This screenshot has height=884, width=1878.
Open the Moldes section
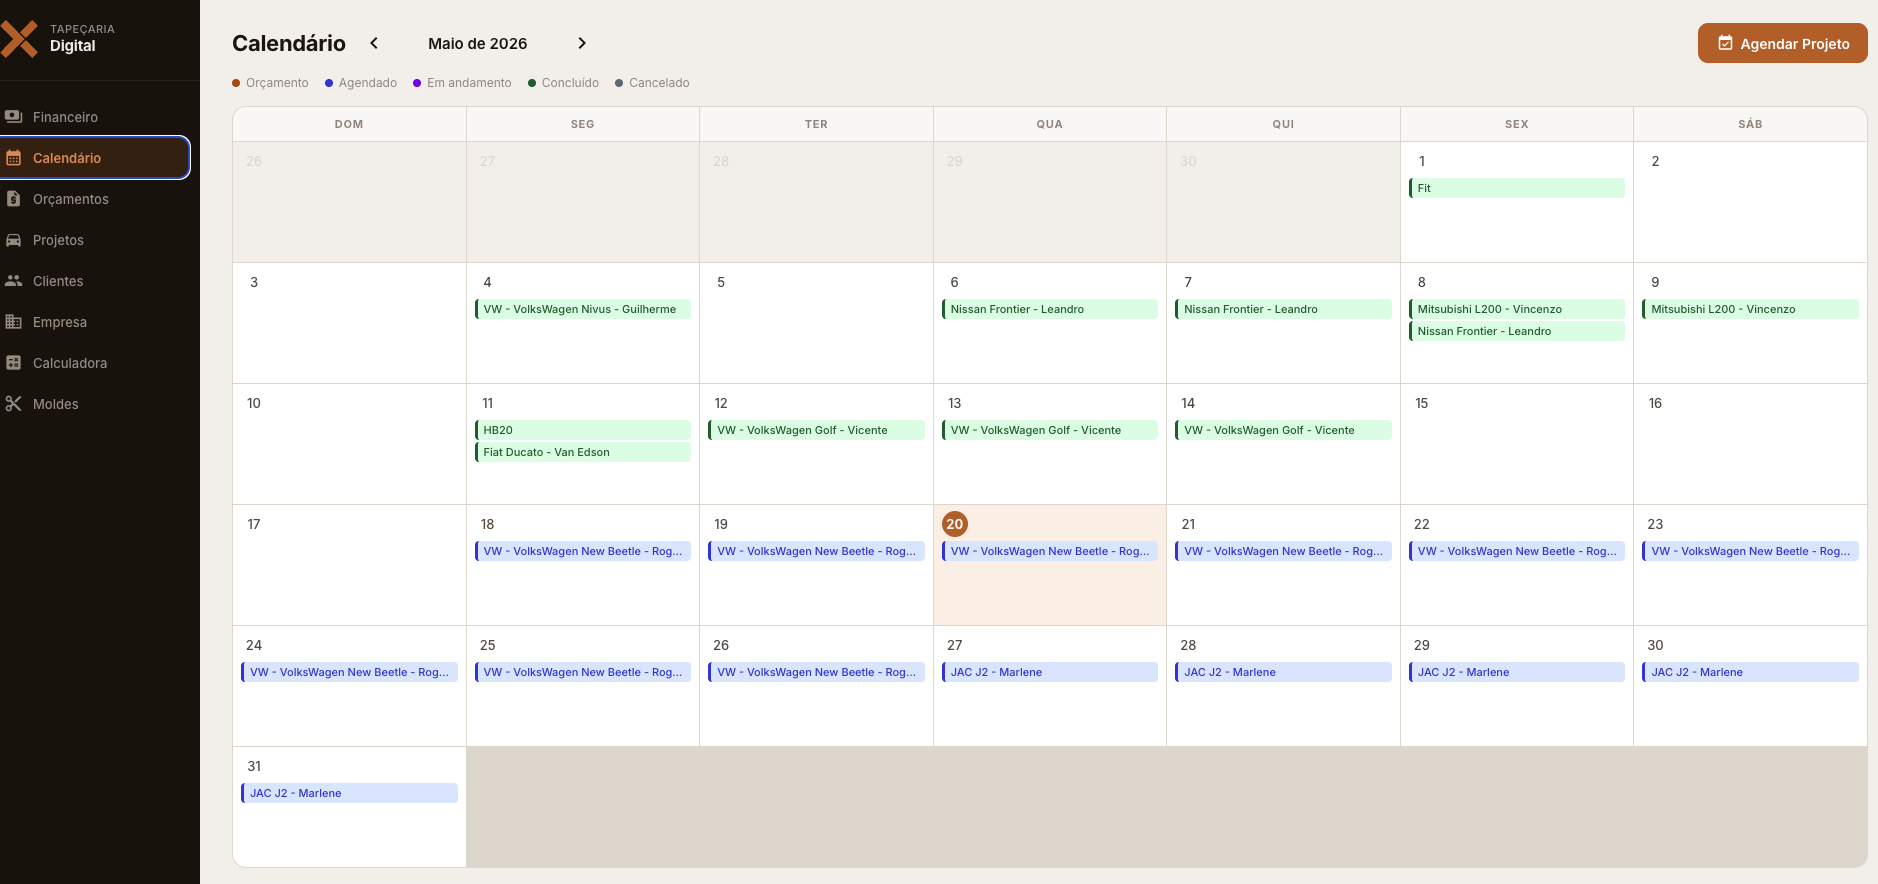click(x=95, y=404)
